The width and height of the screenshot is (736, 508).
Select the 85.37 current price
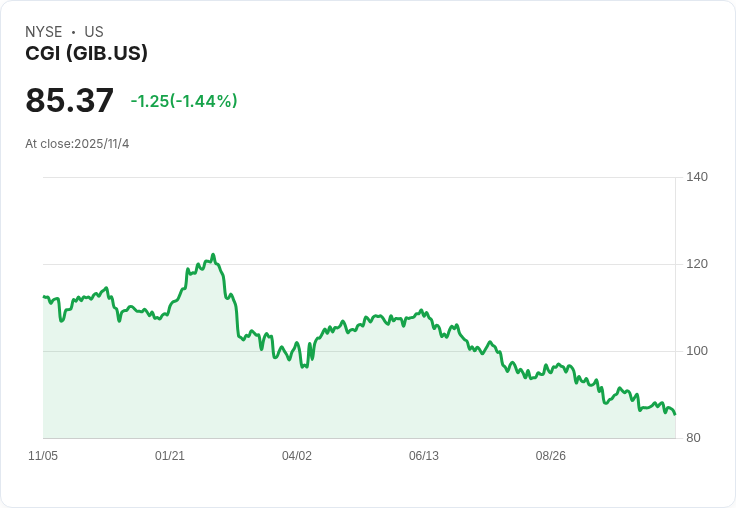coord(69,101)
